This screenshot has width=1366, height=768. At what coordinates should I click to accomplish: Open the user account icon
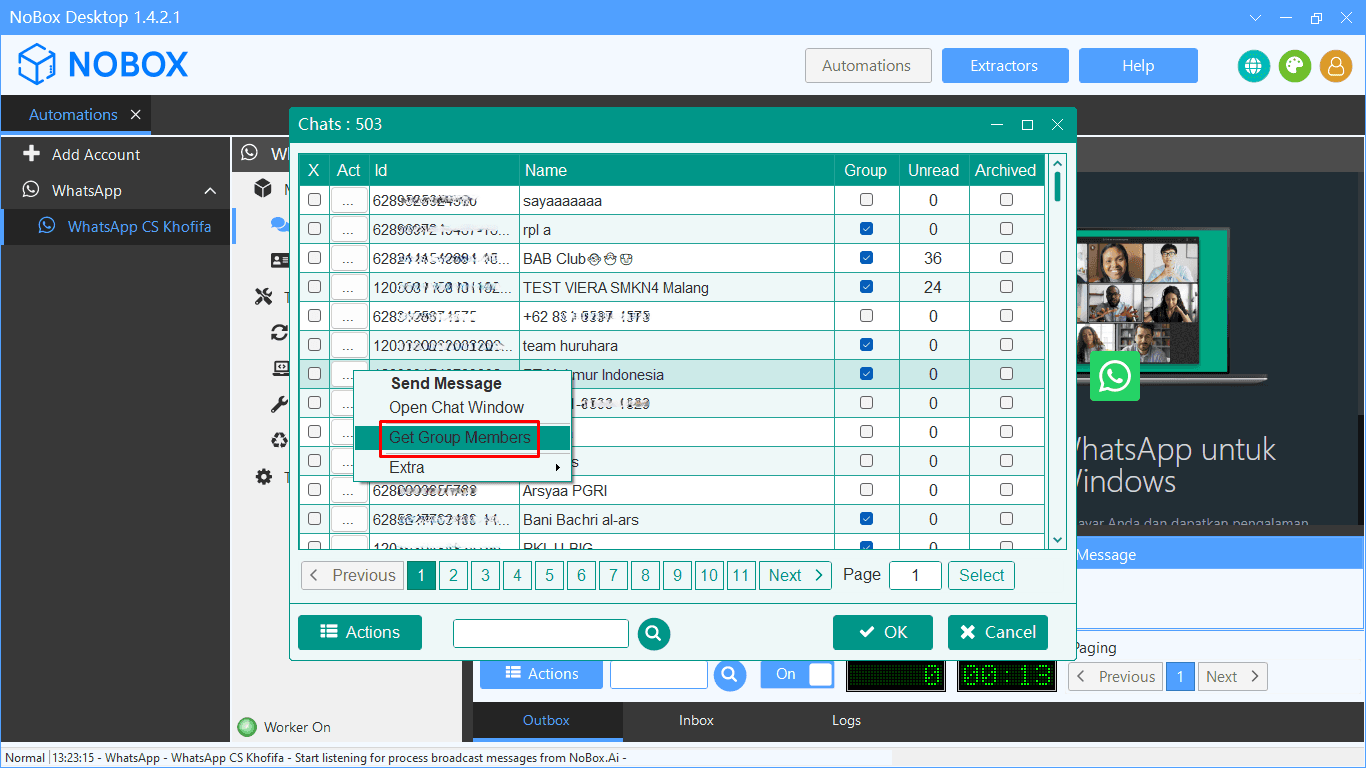tap(1336, 65)
